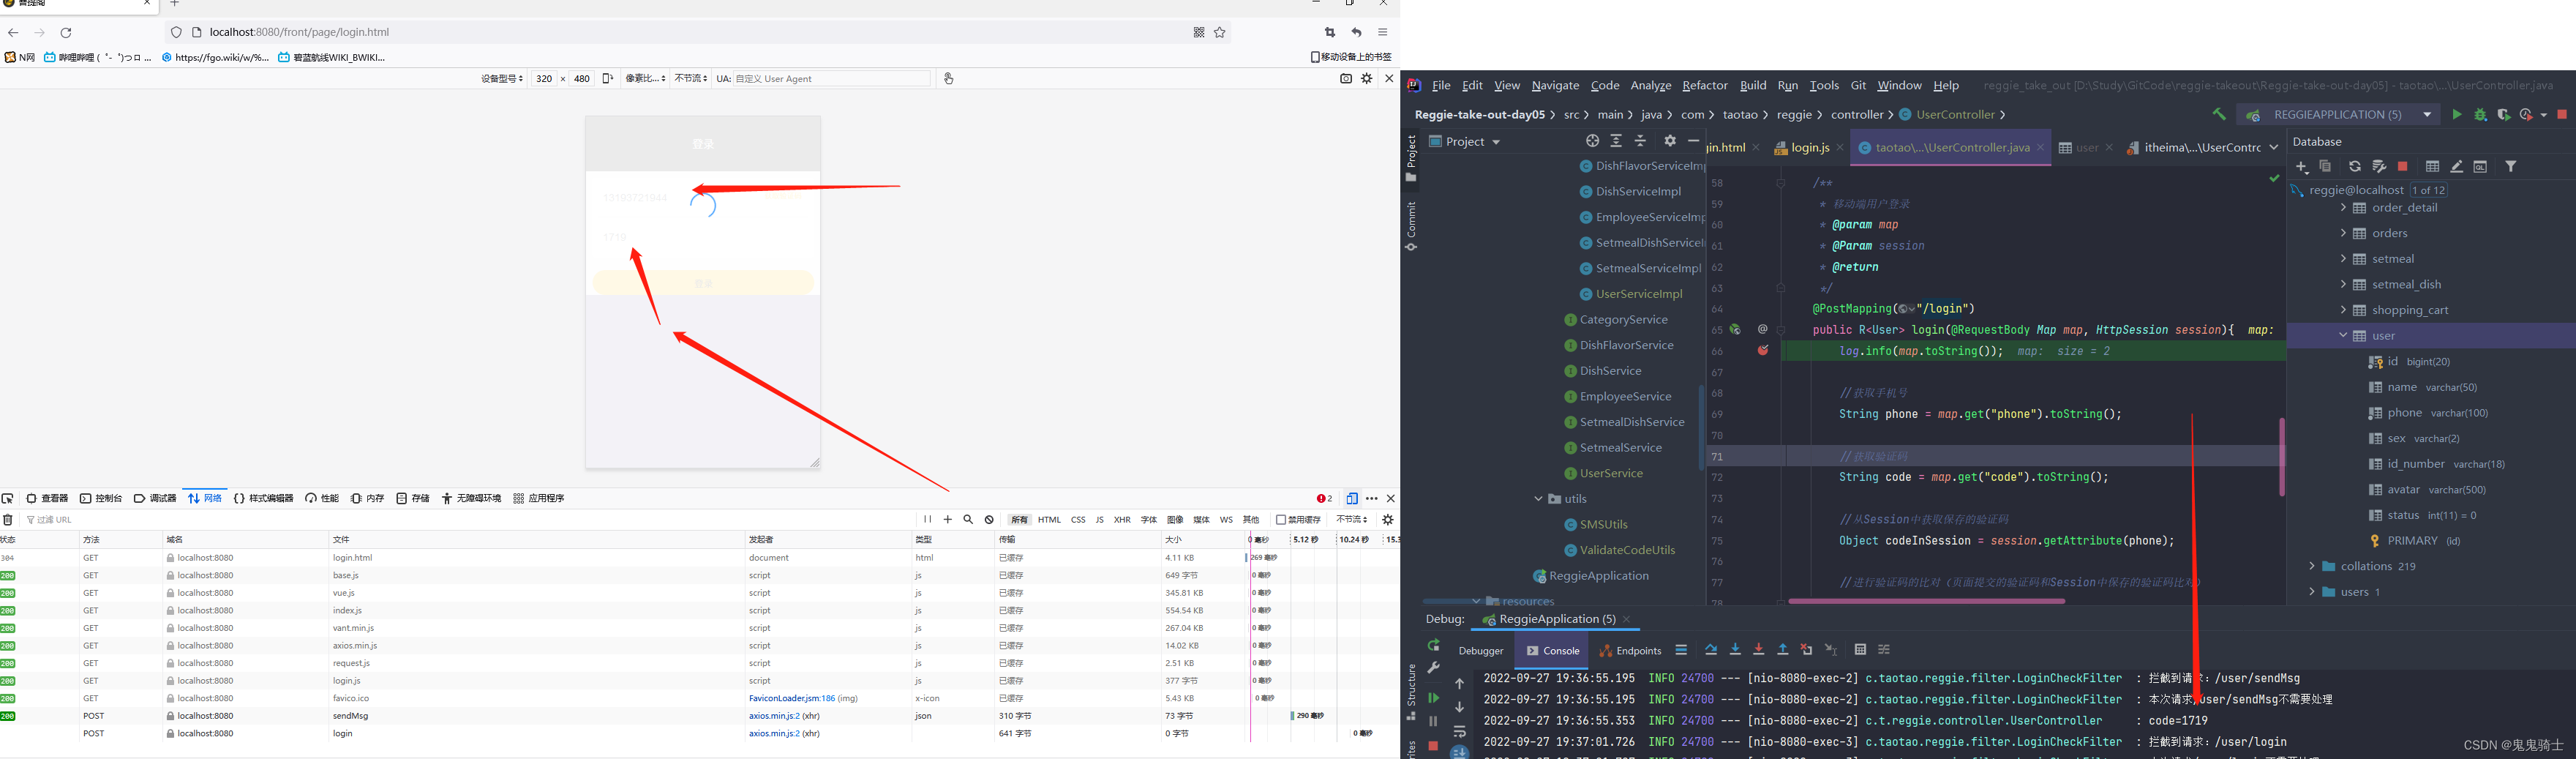Clear network log with trash icon
Viewport: 2576px width, 759px height.
(8, 520)
